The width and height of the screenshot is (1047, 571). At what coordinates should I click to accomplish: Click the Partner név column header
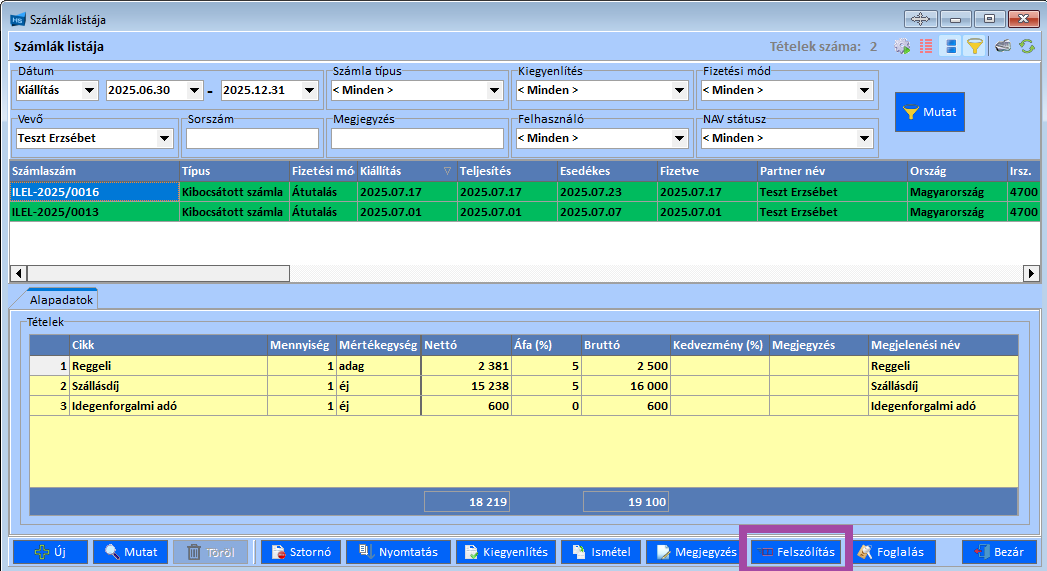[832, 171]
